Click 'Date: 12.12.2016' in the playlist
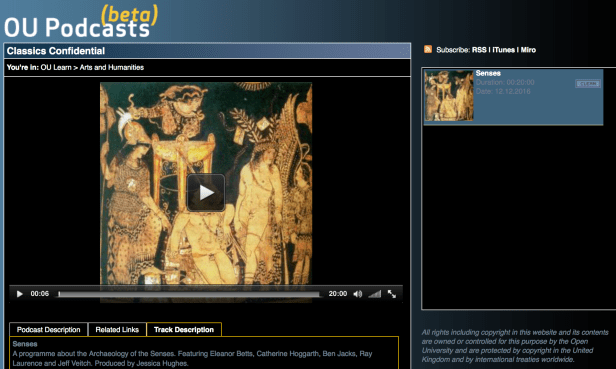 point(503,91)
